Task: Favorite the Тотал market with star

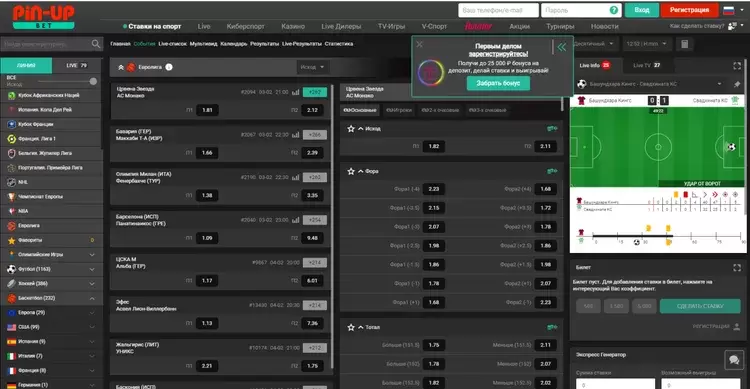Action: (351, 327)
